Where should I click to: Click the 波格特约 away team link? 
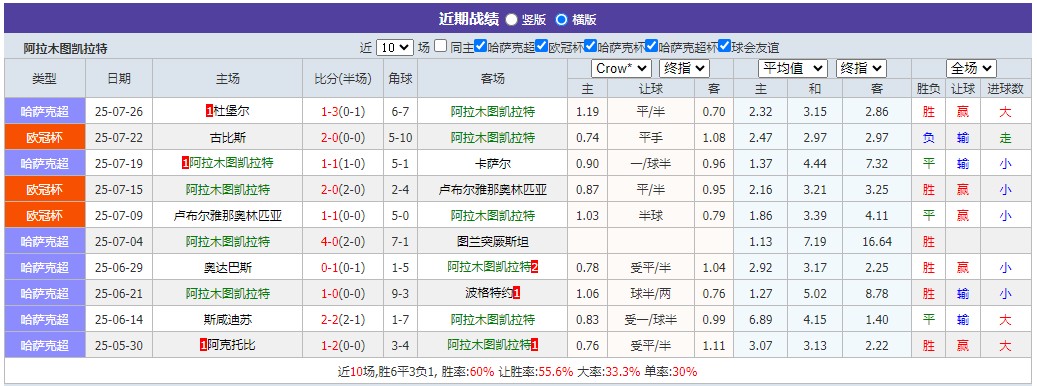click(489, 293)
